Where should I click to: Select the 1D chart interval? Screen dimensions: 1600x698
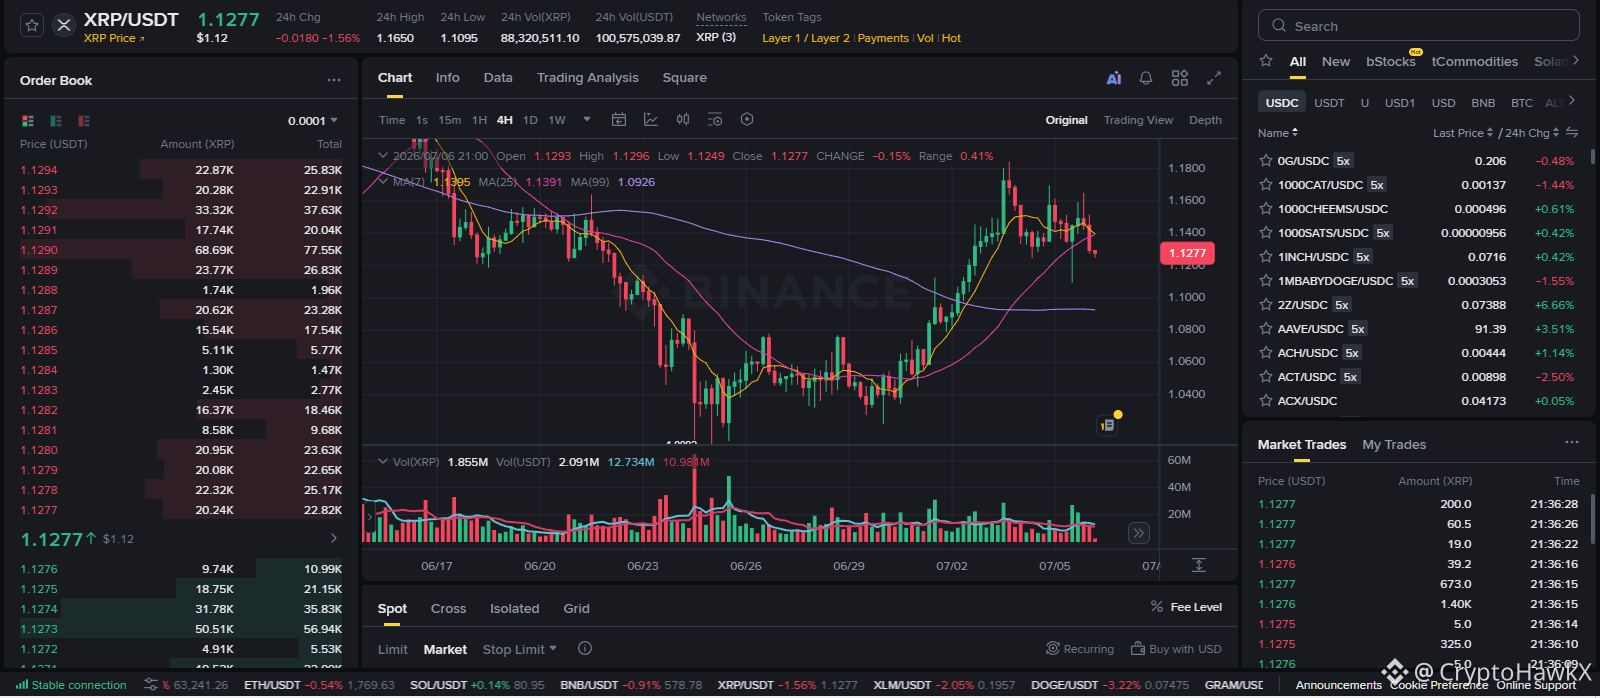[x=530, y=120]
